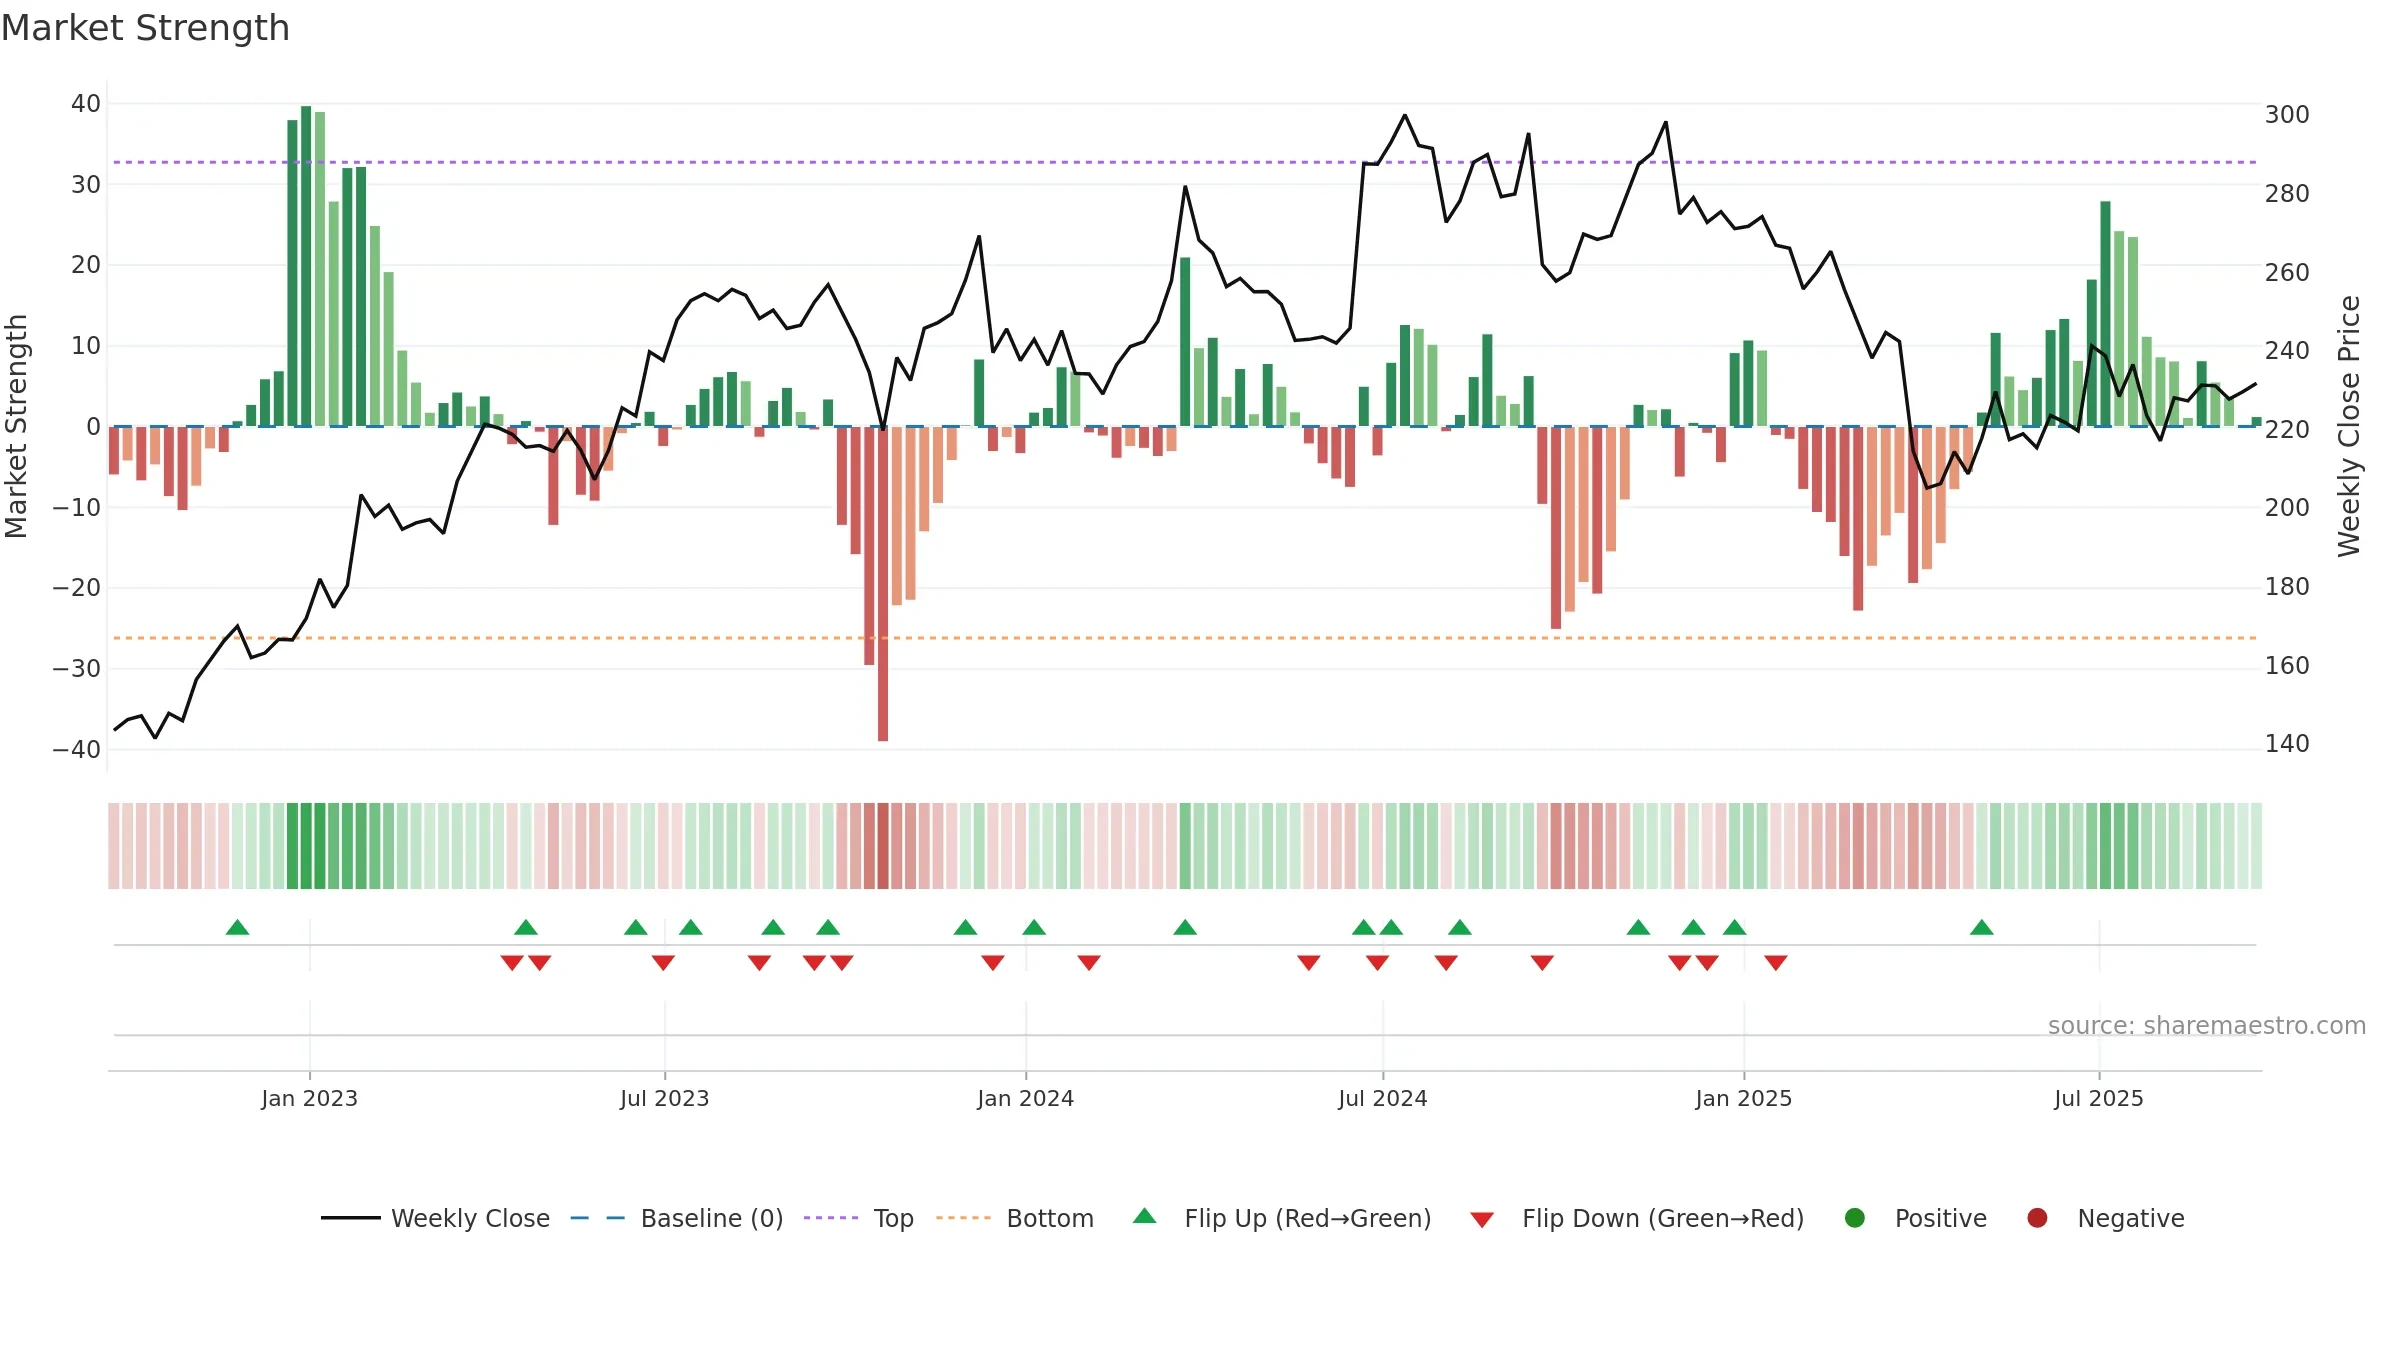Click the −40 tick on the left axis
The image size is (2400, 1350).
click(77, 750)
